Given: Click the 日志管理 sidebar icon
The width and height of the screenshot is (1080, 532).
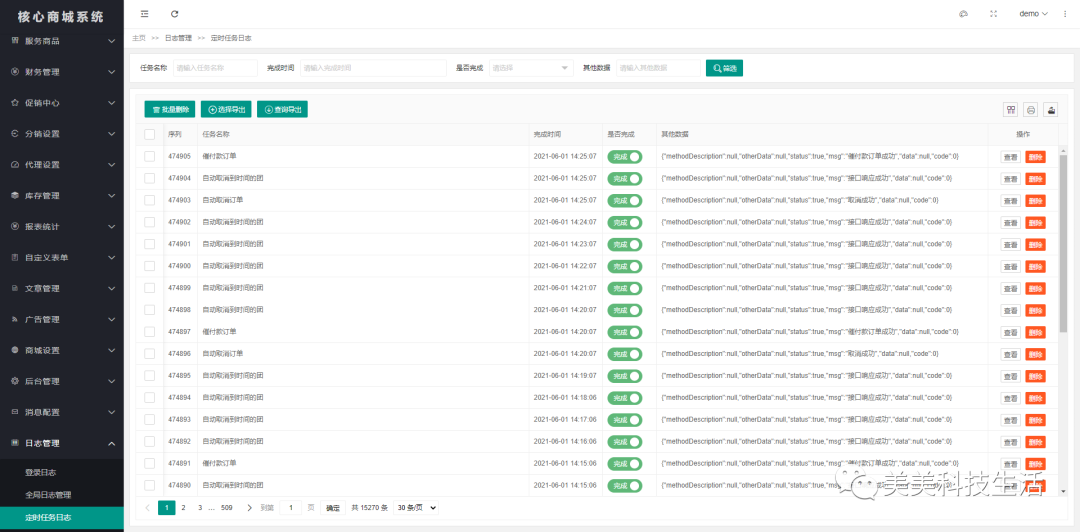Looking at the screenshot, I should point(15,443).
